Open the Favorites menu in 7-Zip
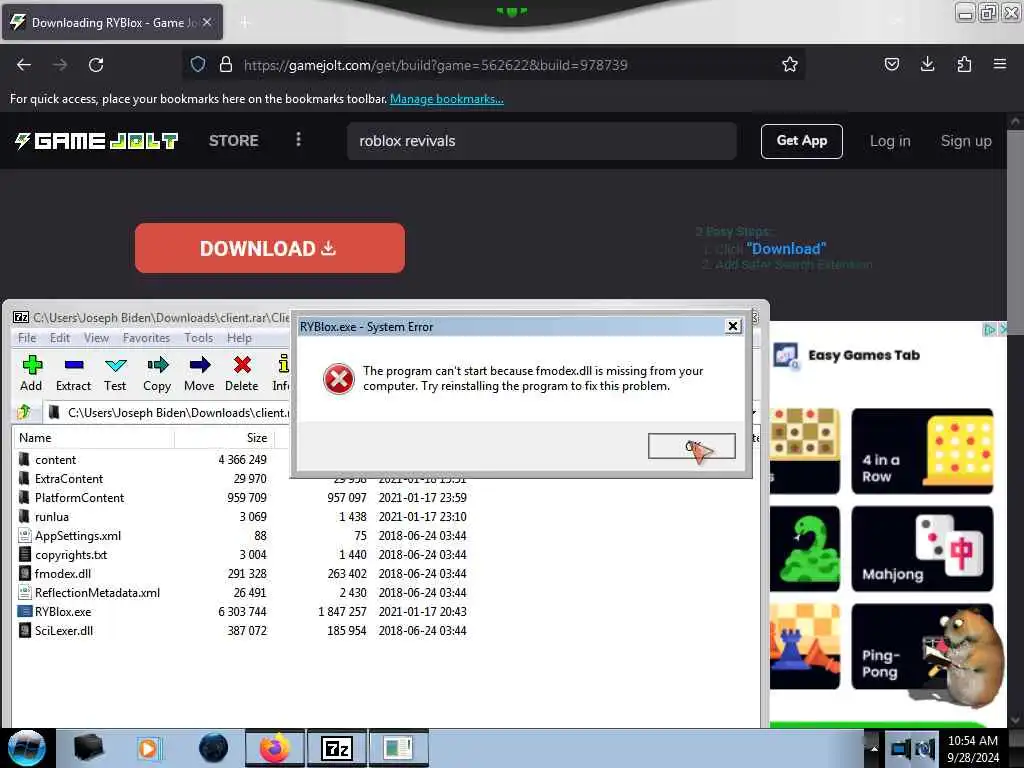The width and height of the screenshot is (1024, 768). click(x=146, y=338)
